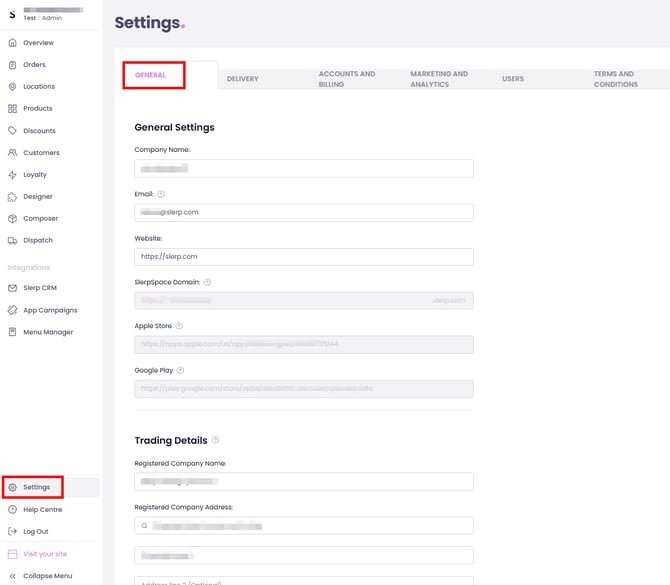Open the Dispatch truck icon

12,241
